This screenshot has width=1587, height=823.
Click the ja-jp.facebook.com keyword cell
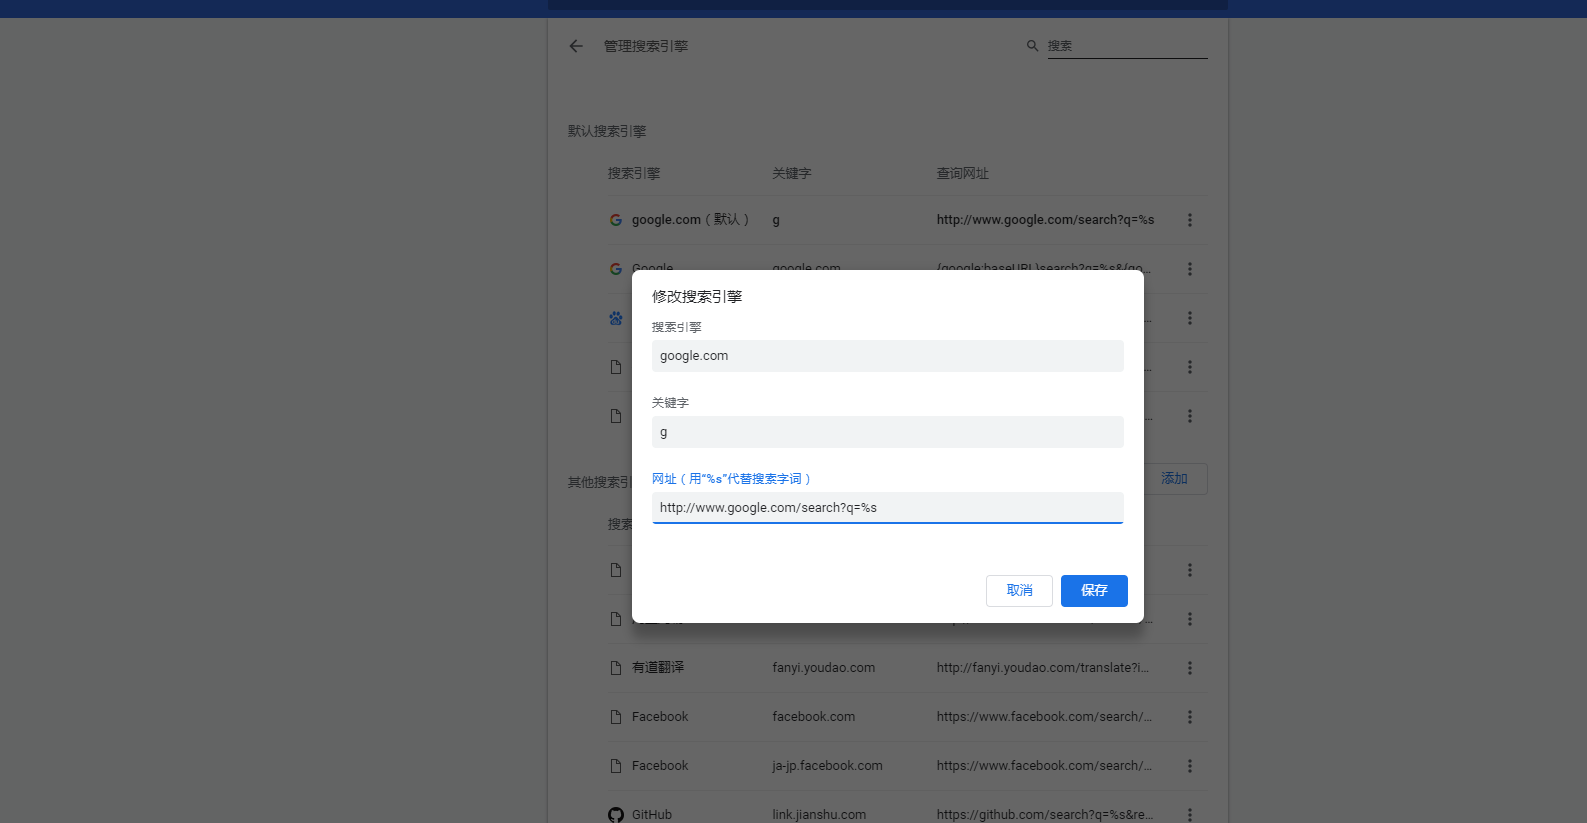point(827,766)
